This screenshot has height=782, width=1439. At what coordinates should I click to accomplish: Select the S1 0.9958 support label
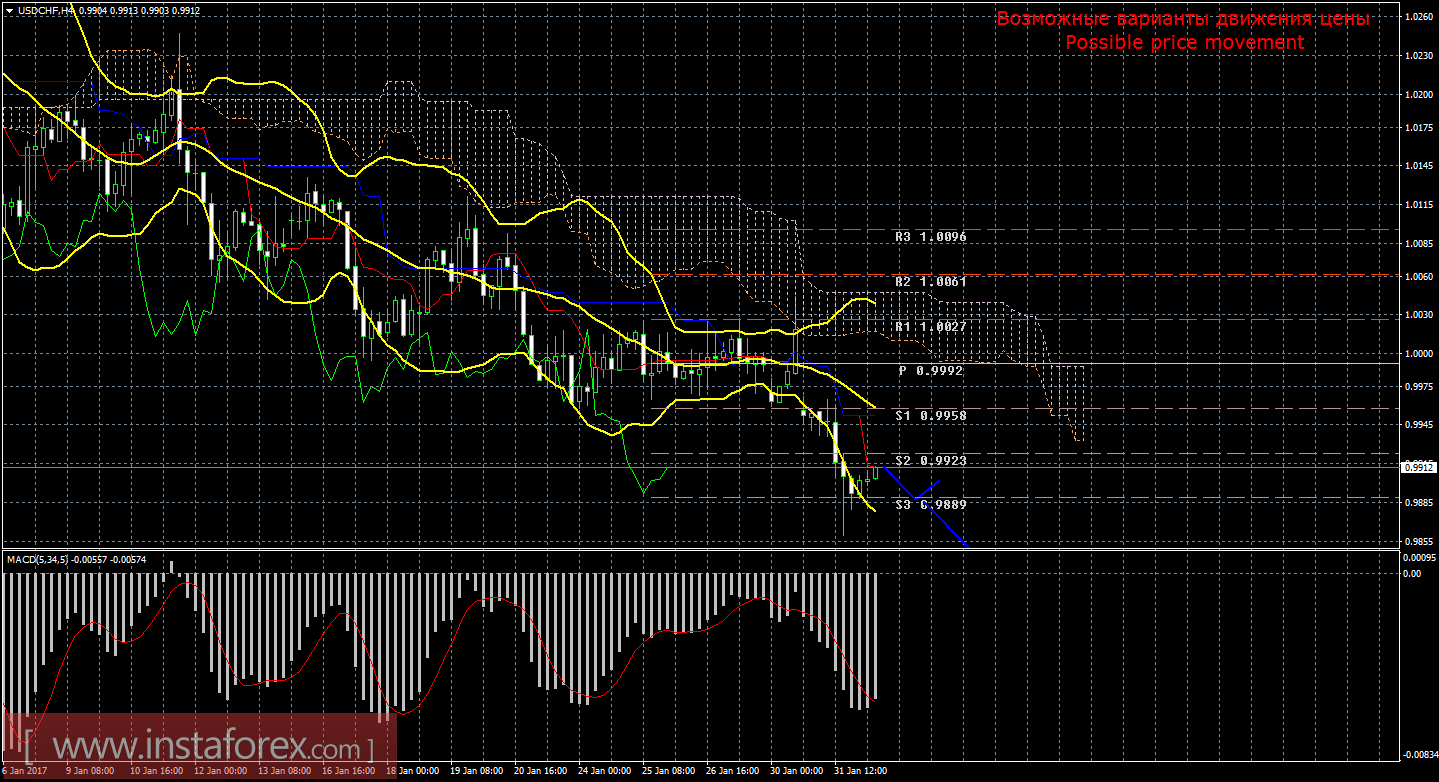tap(930, 415)
